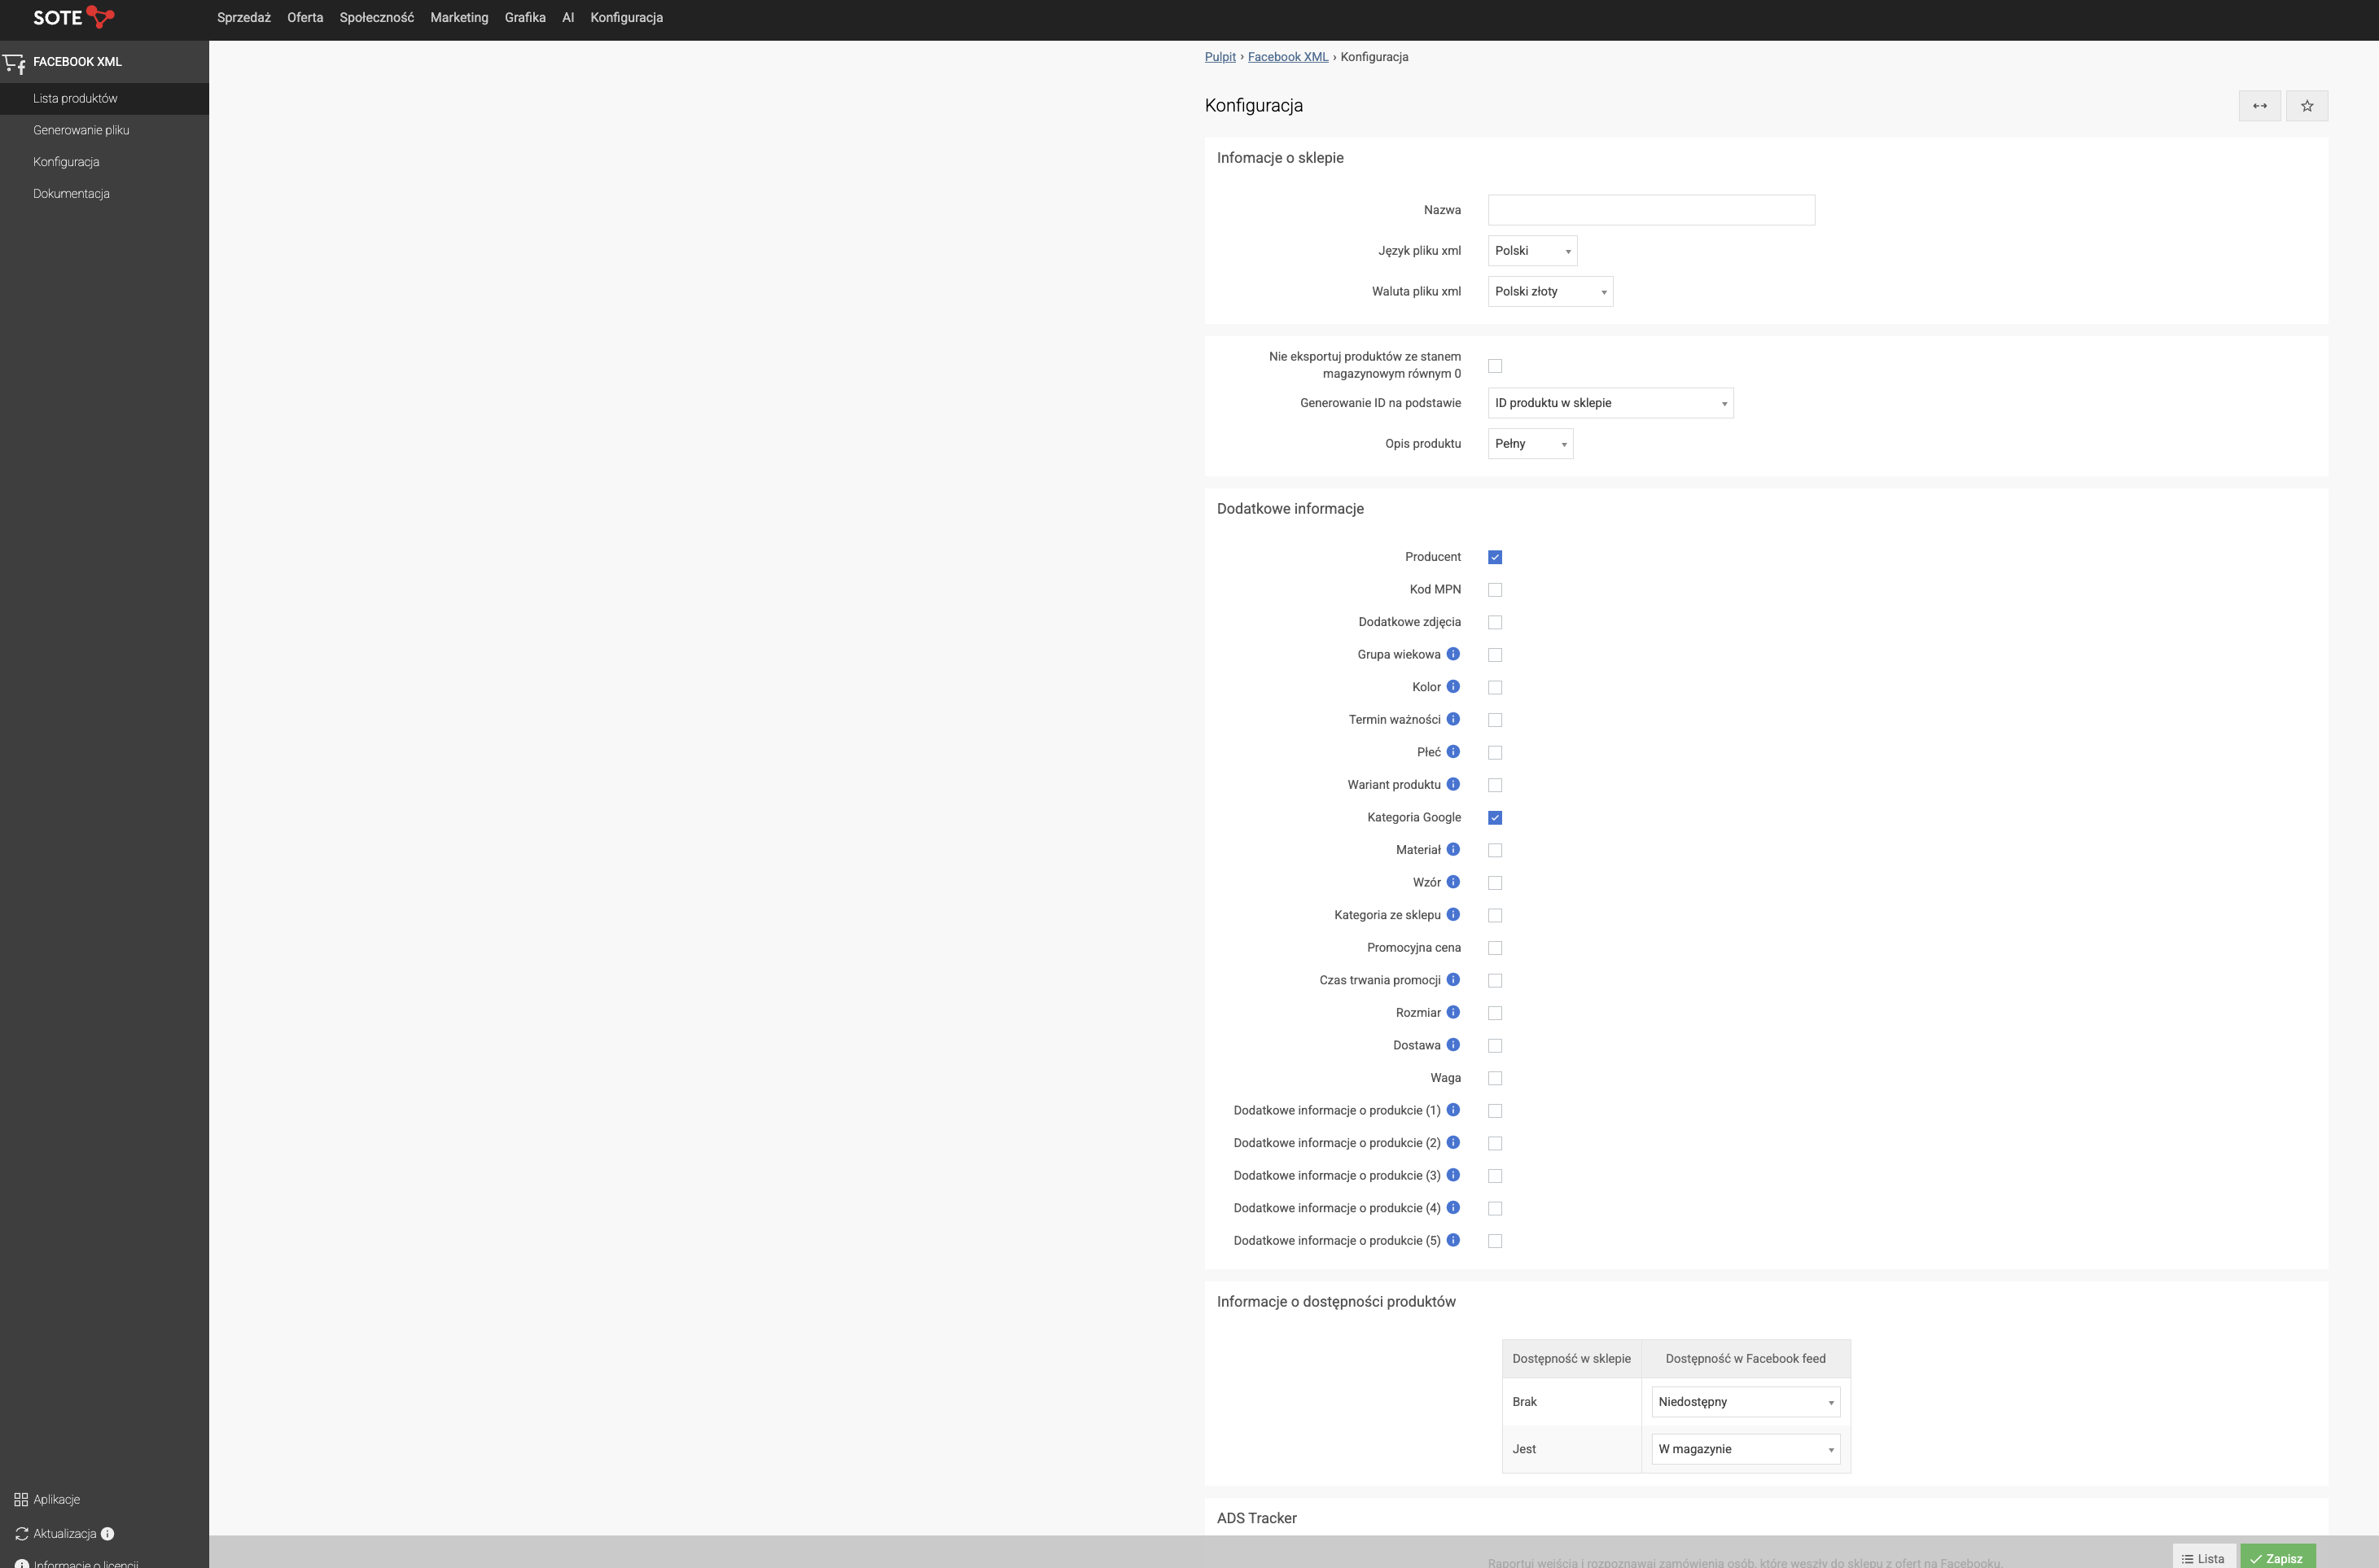Click info icon next to Wariant produktu

coord(1453,784)
